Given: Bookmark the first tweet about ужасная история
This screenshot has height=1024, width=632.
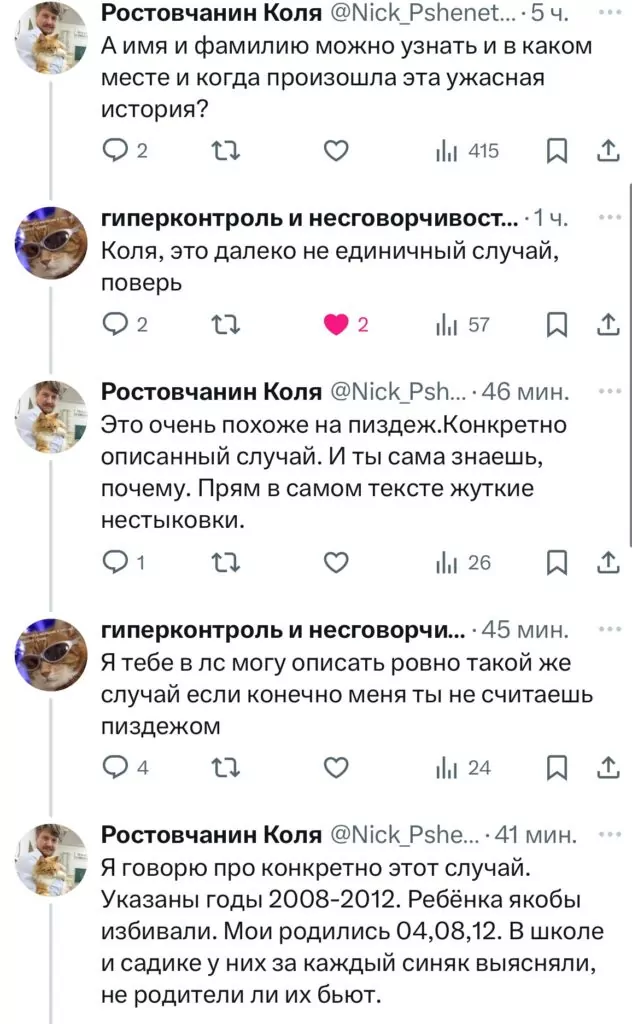Looking at the screenshot, I should 558,151.
